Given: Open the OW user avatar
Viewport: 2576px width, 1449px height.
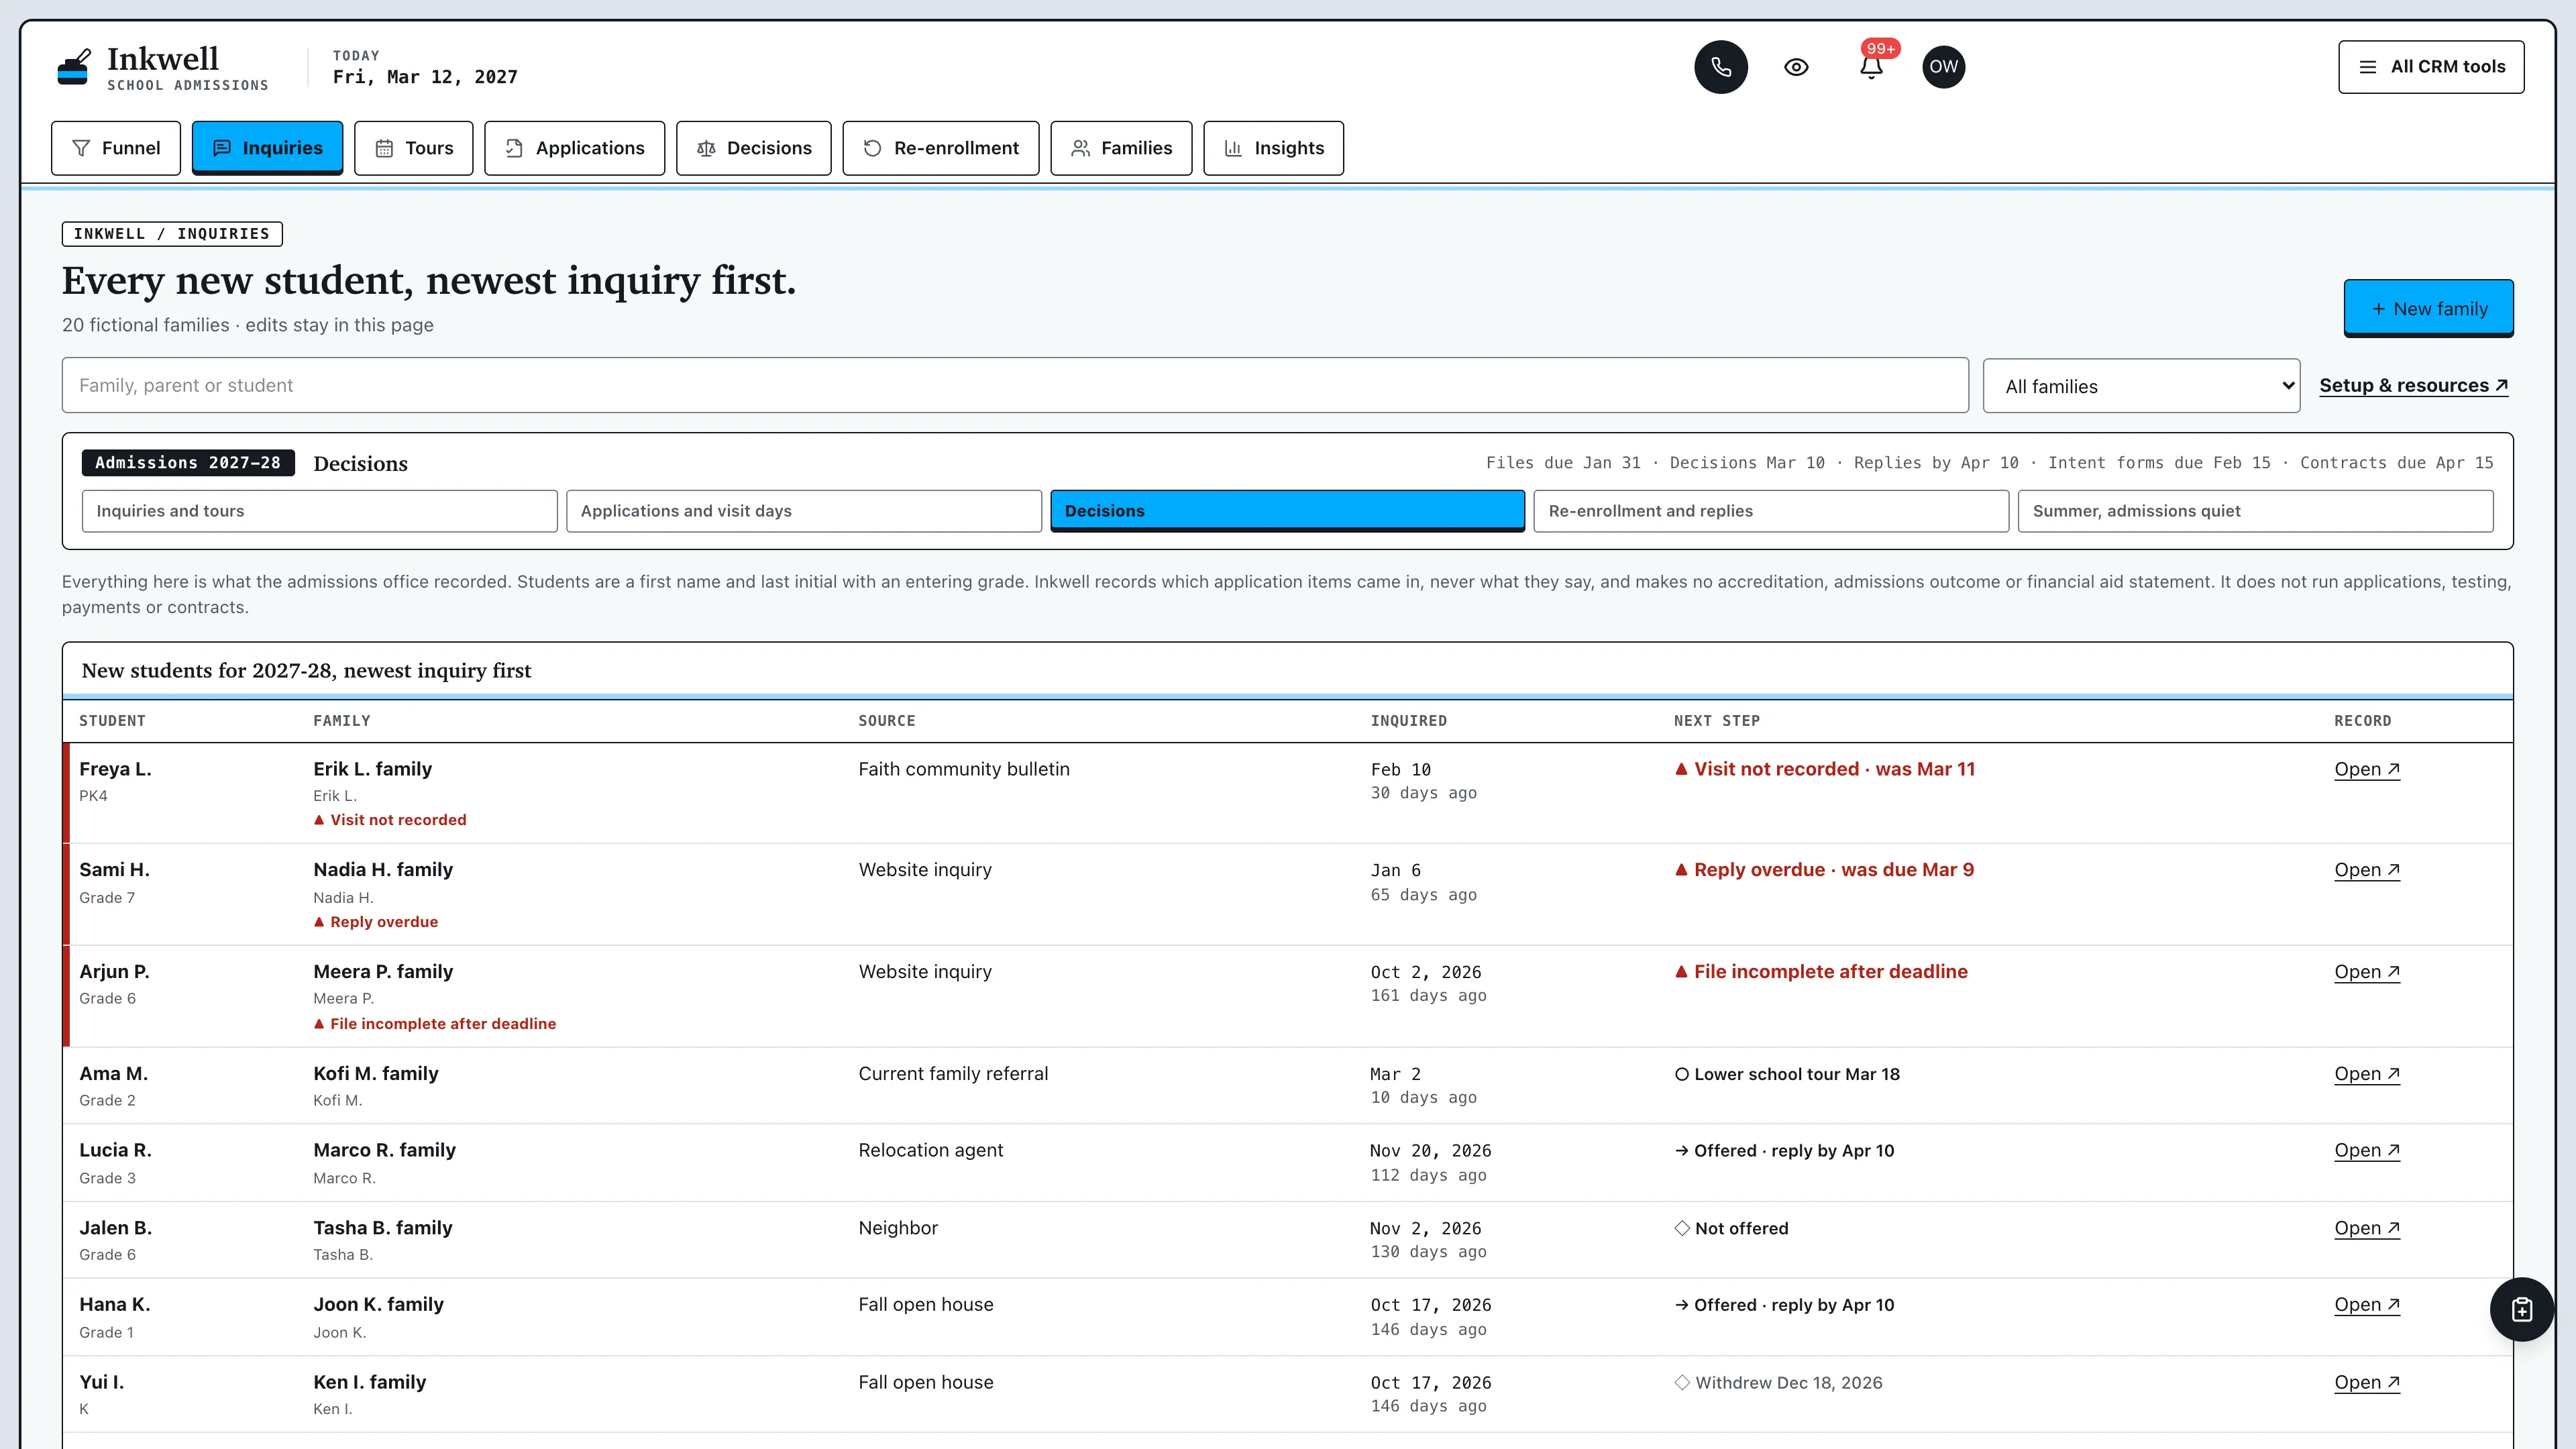Looking at the screenshot, I should (x=1943, y=67).
